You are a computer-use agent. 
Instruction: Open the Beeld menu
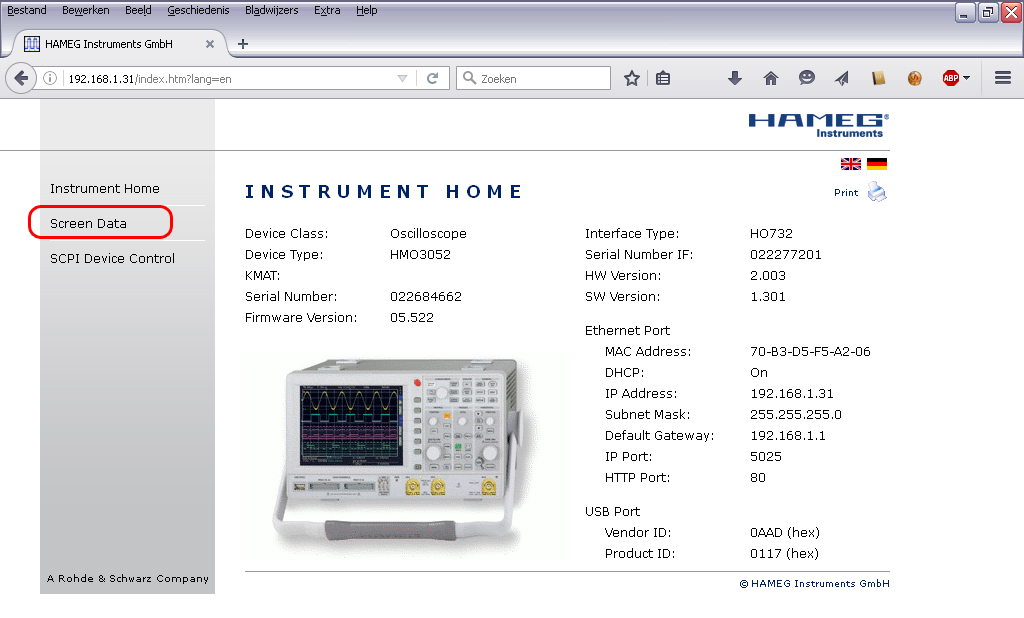(138, 10)
